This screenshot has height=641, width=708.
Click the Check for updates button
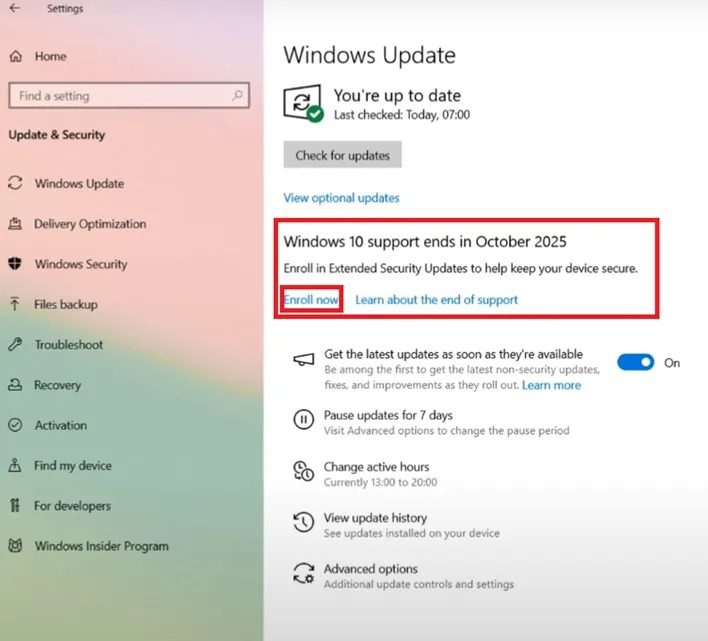click(342, 155)
